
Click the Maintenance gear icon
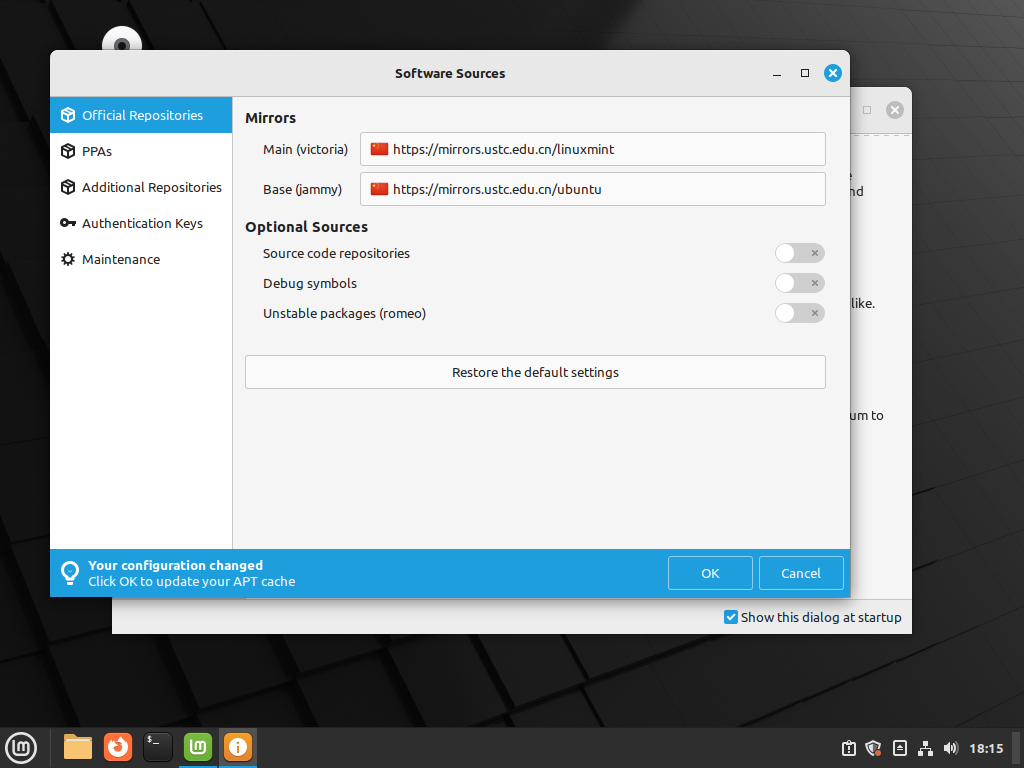pos(68,259)
